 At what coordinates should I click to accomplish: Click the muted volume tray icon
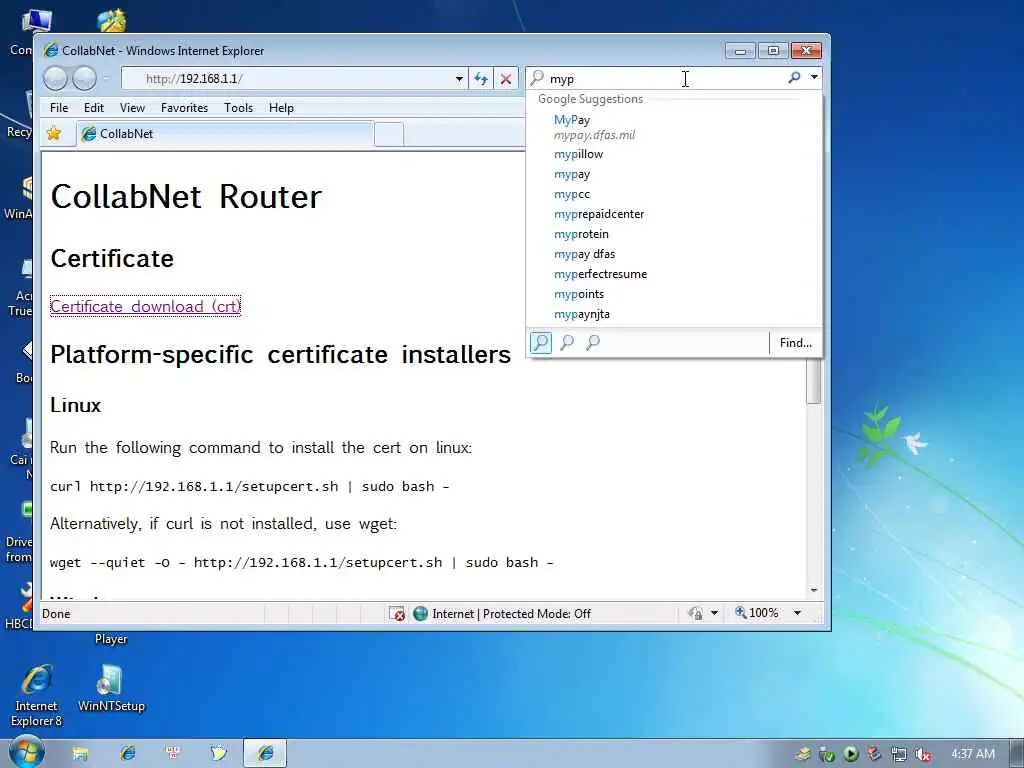click(923, 754)
